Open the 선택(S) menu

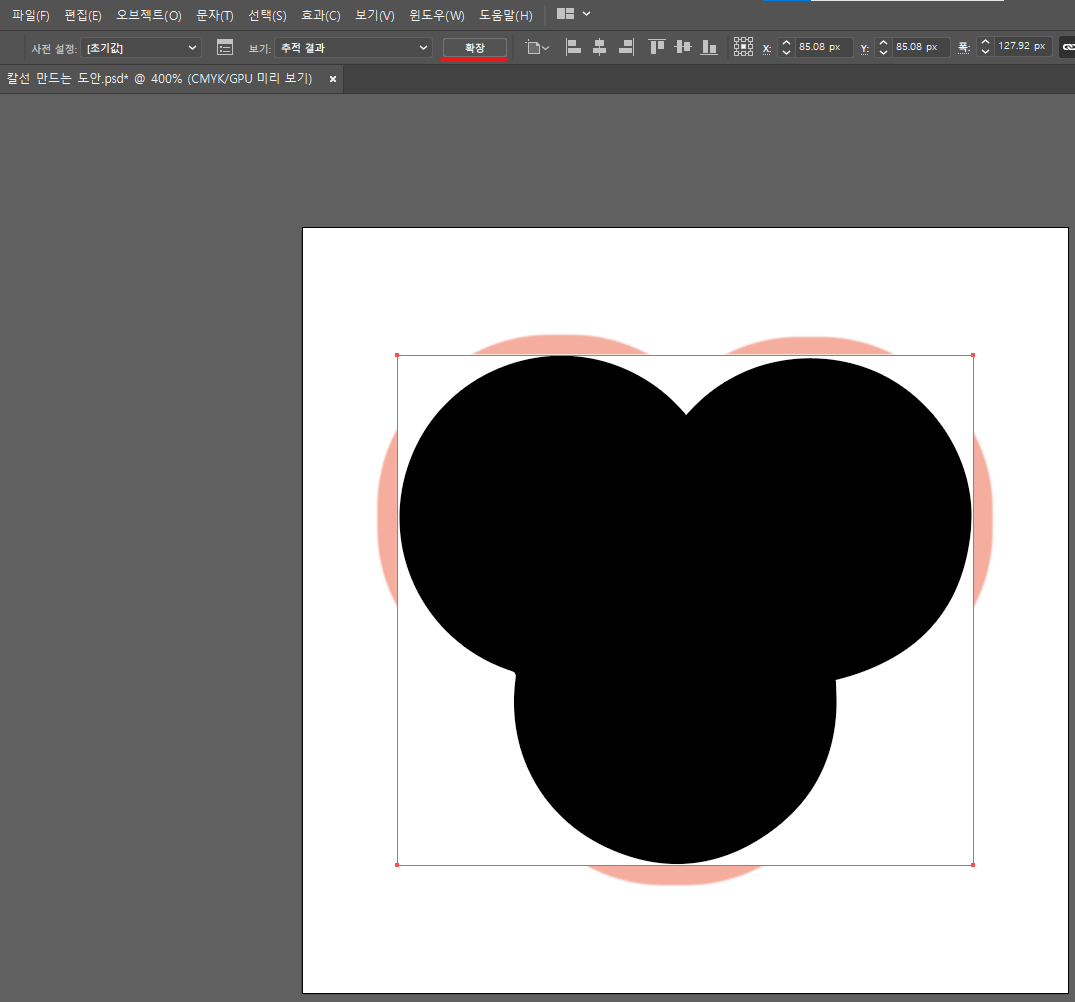[x=267, y=15]
